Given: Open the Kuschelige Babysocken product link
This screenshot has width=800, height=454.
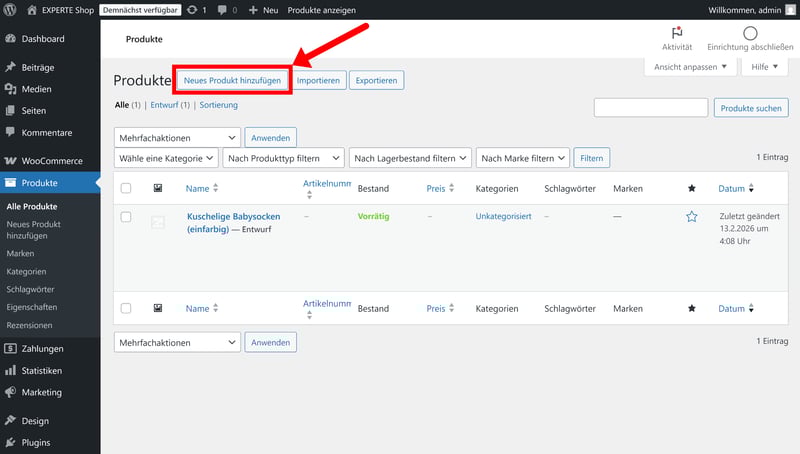Looking at the screenshot, I should (x=233, y=216).
